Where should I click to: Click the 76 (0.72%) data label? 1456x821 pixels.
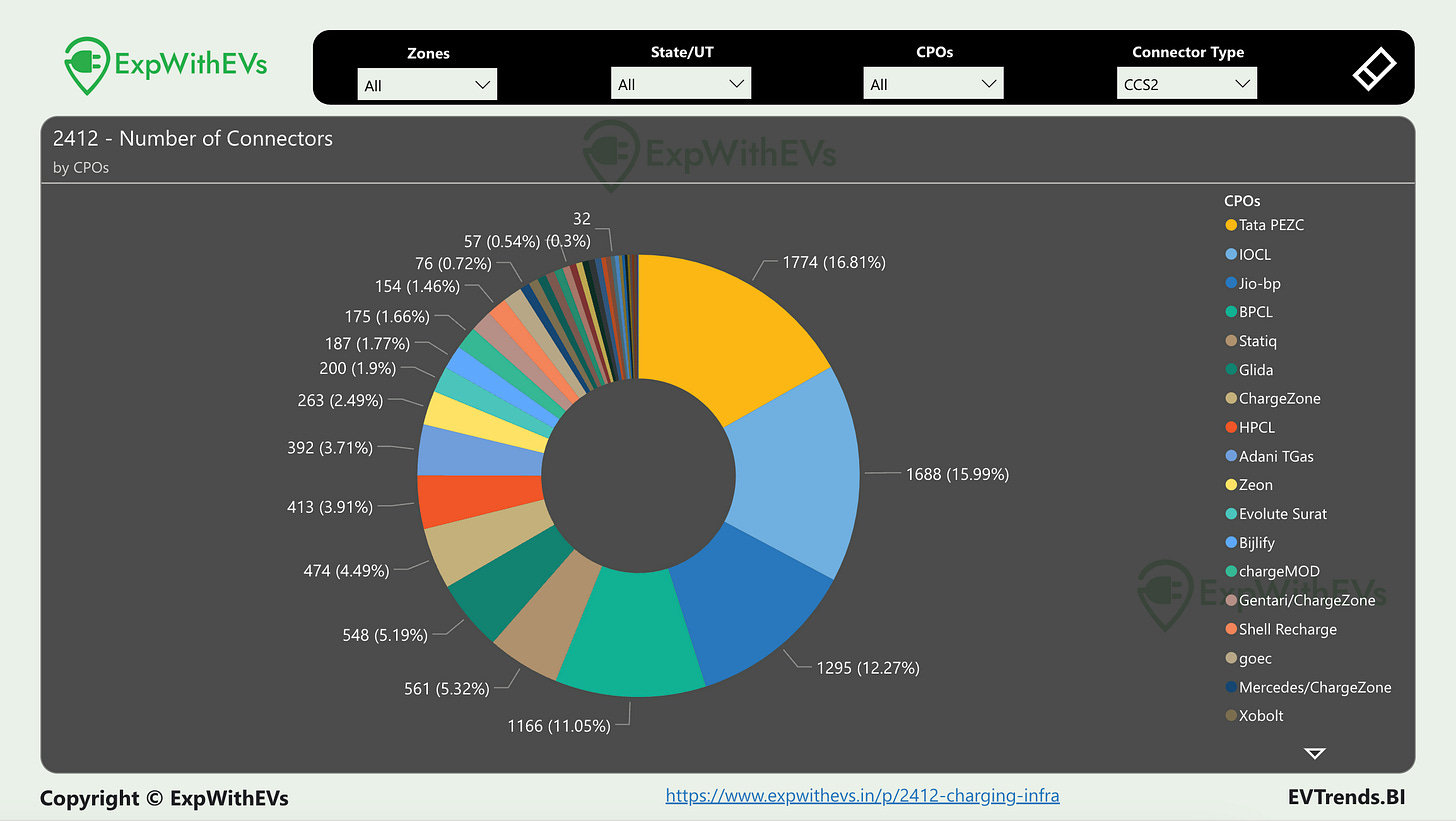click(x=453, y=263)
